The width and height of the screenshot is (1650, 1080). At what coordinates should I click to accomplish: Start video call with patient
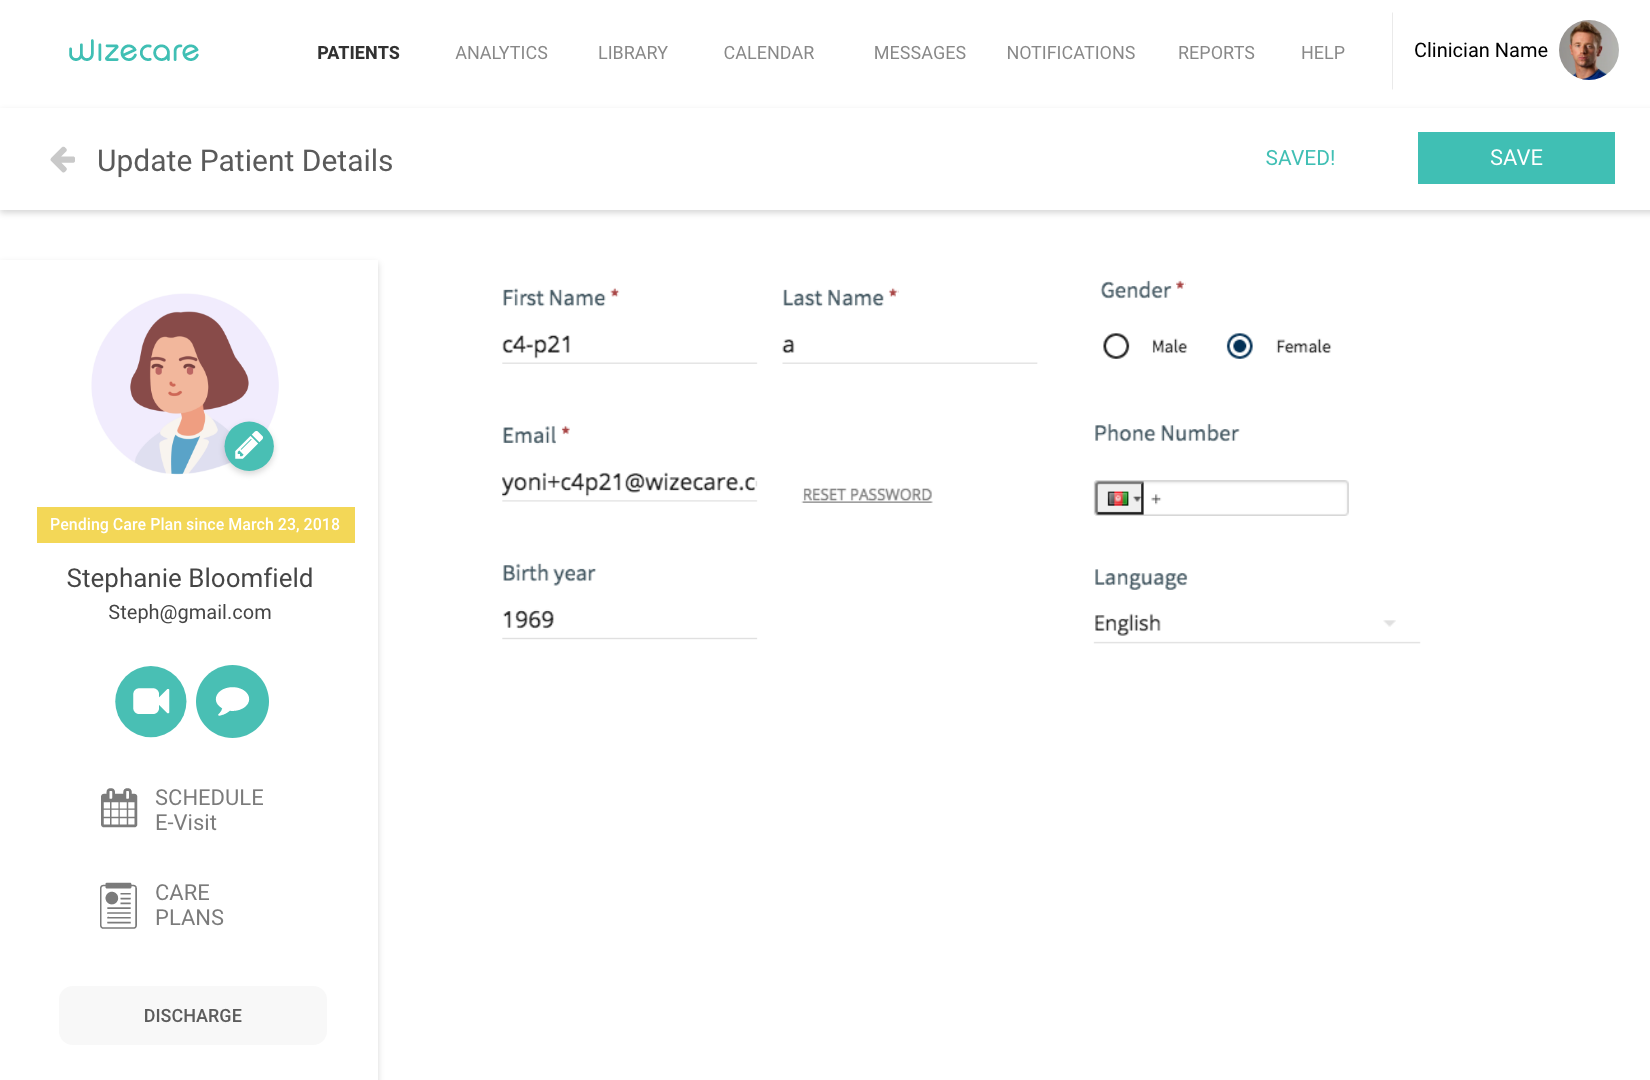pyautogui.click(x=151, y=702)
